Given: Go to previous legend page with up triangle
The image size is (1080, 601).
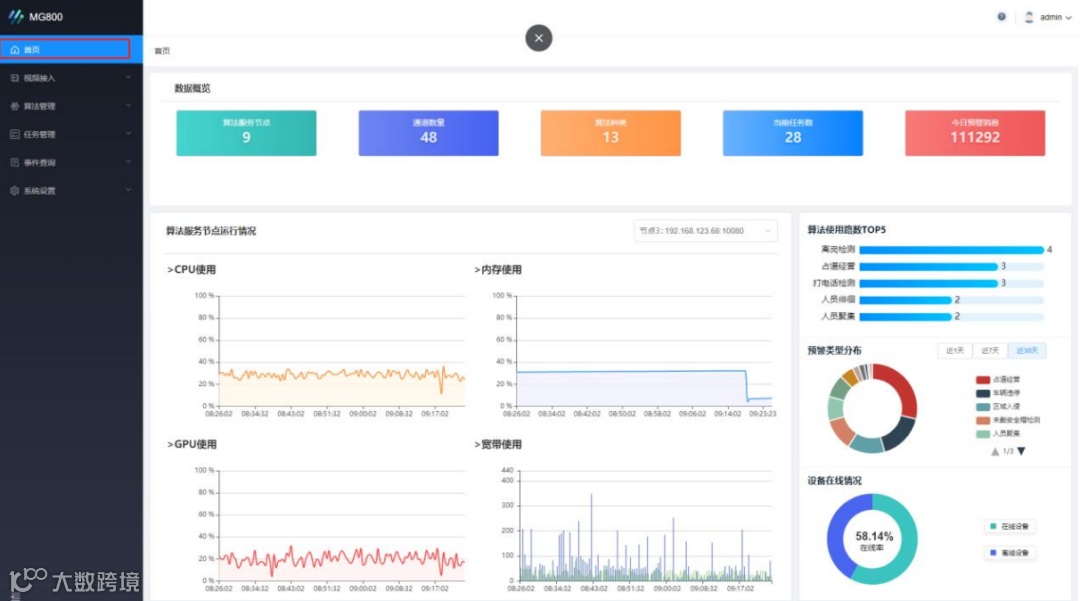Looking at the screenshot, I should 995,452.
